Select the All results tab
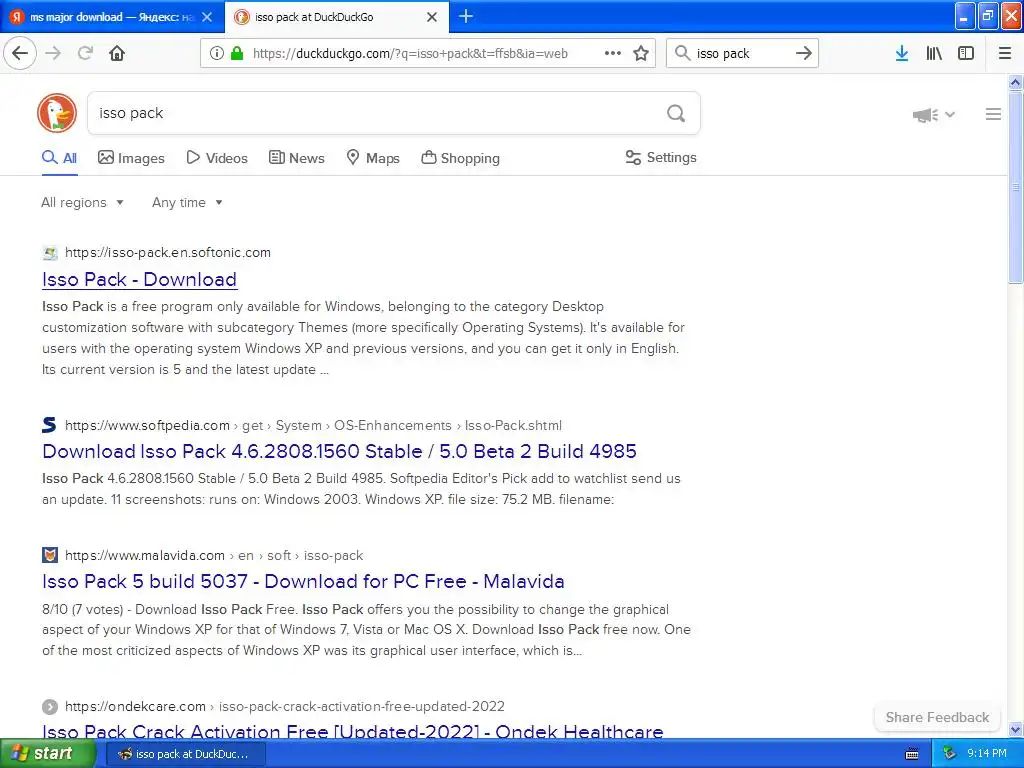Screen dimensions: 1024x768 pyautogui.click(x=59, y=158)
